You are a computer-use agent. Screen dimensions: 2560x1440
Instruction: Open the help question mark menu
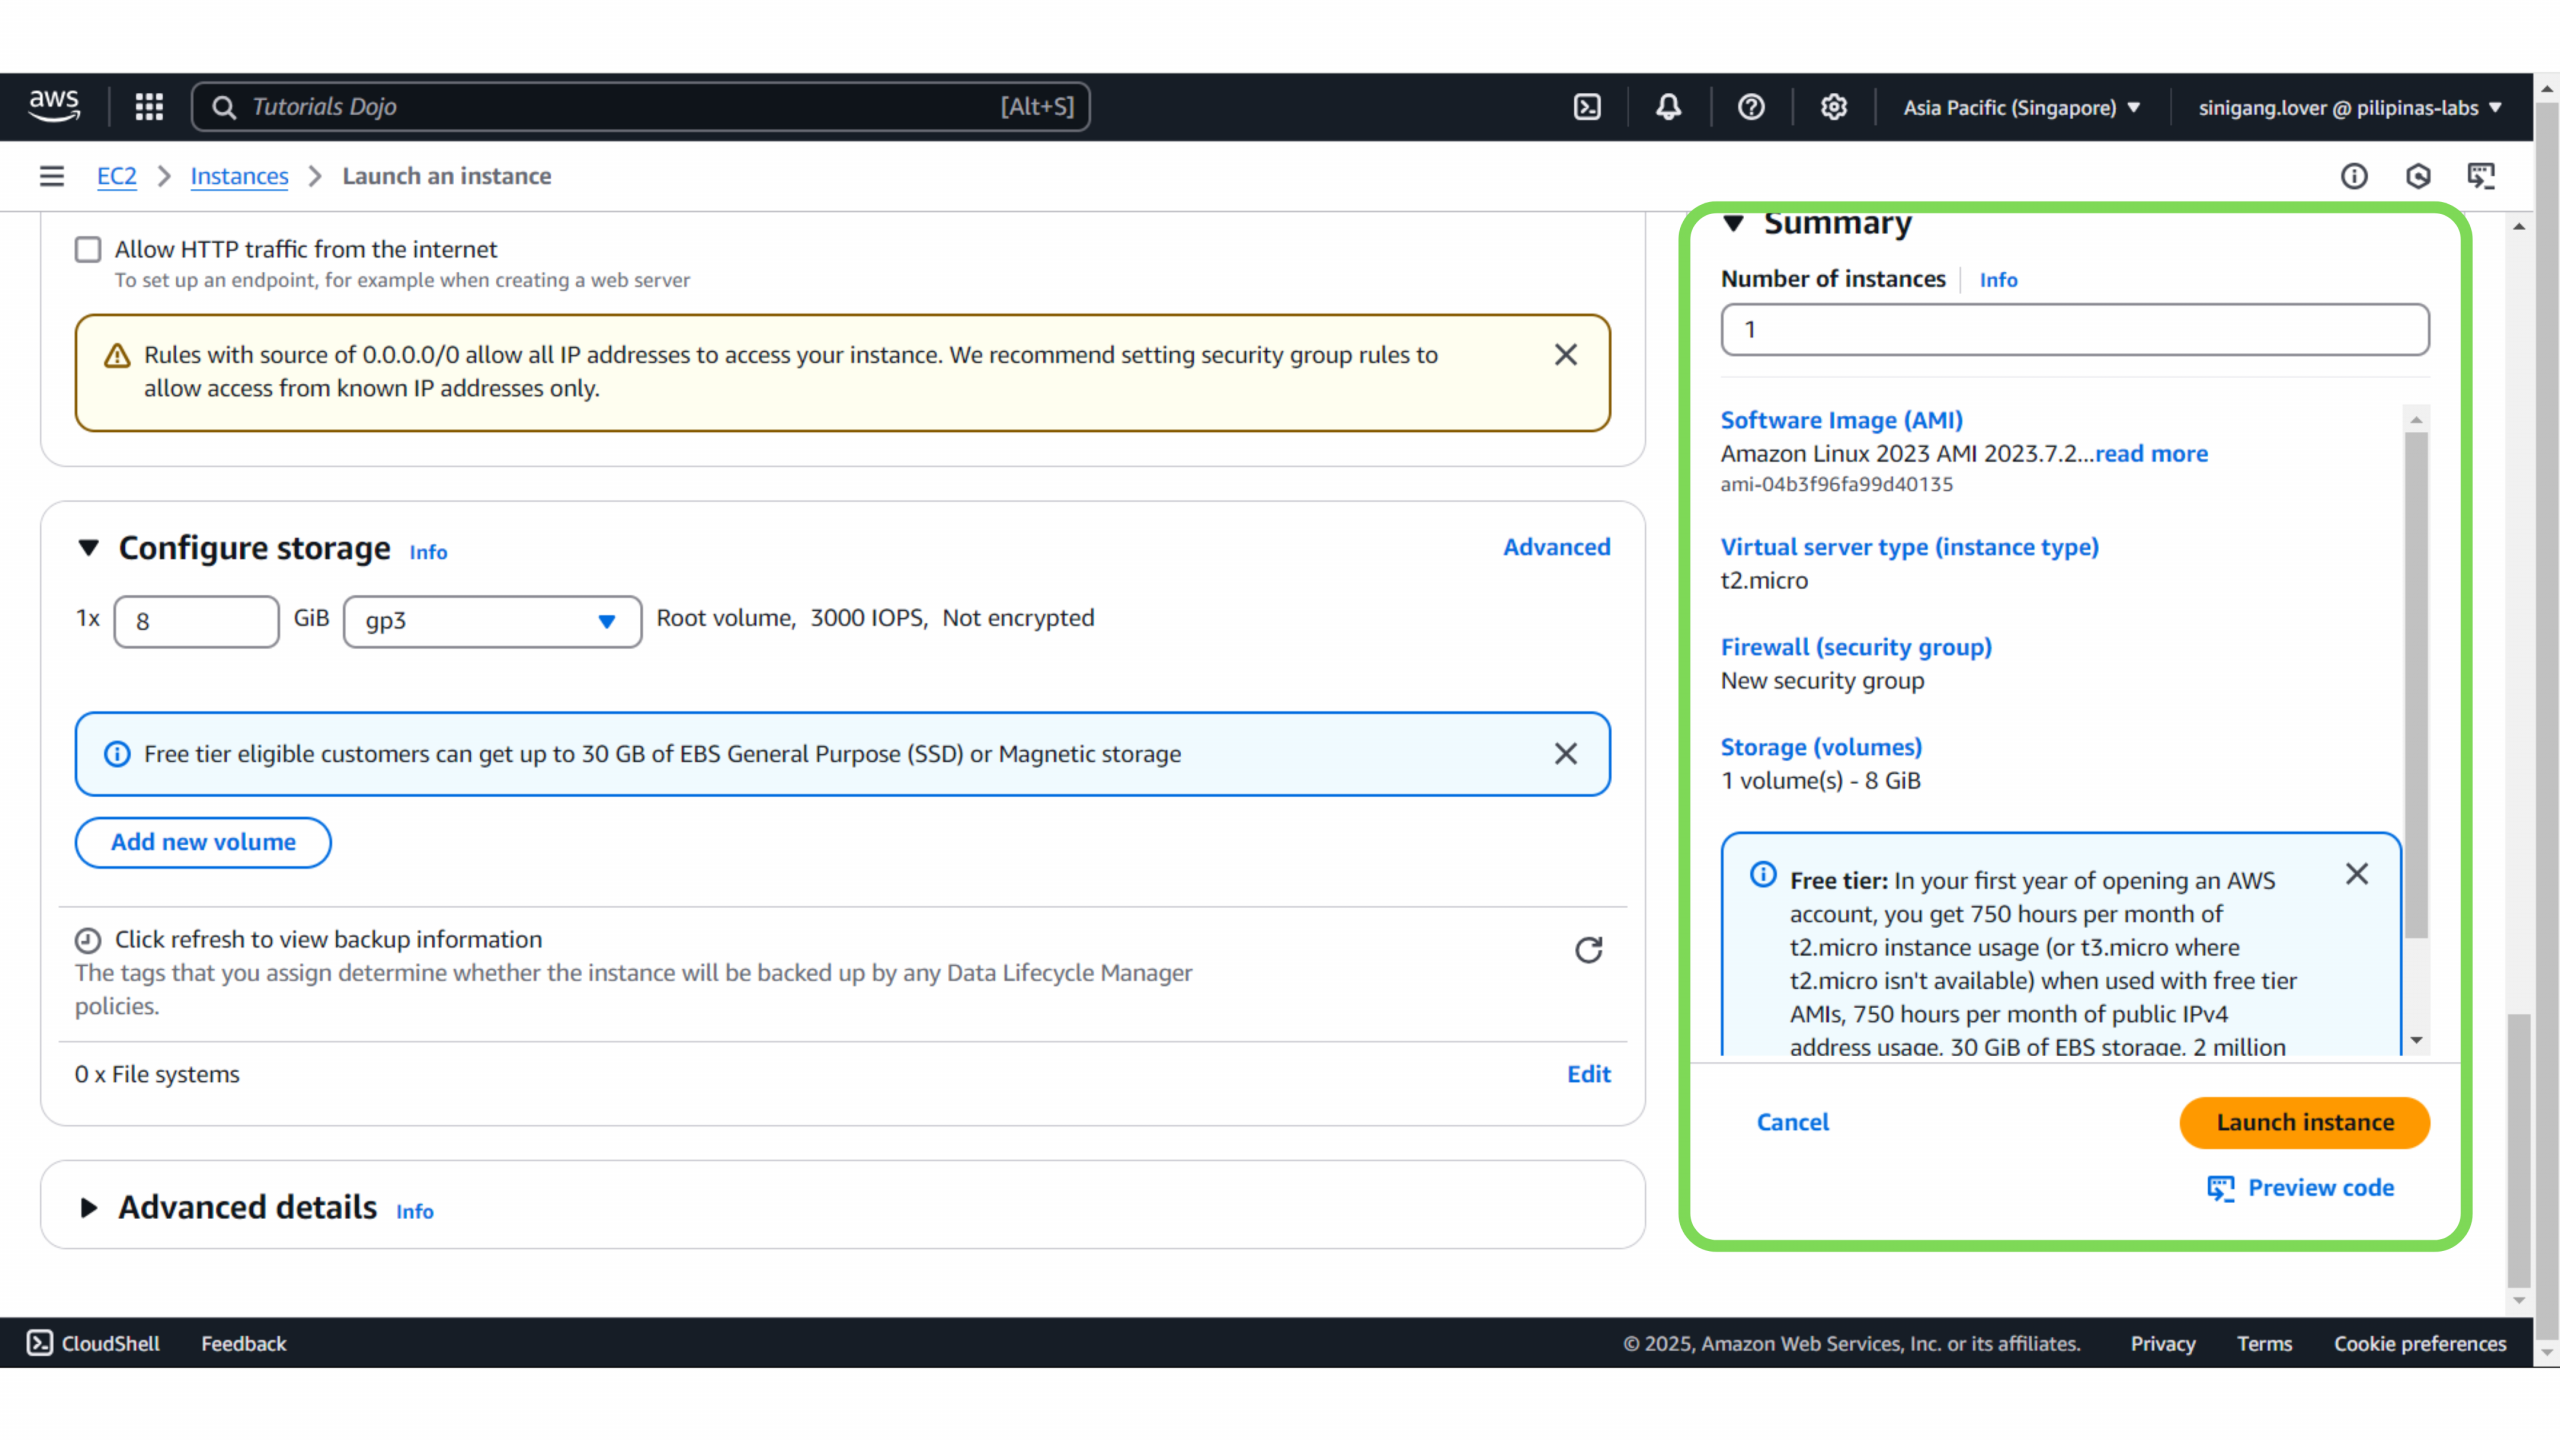1751,107
